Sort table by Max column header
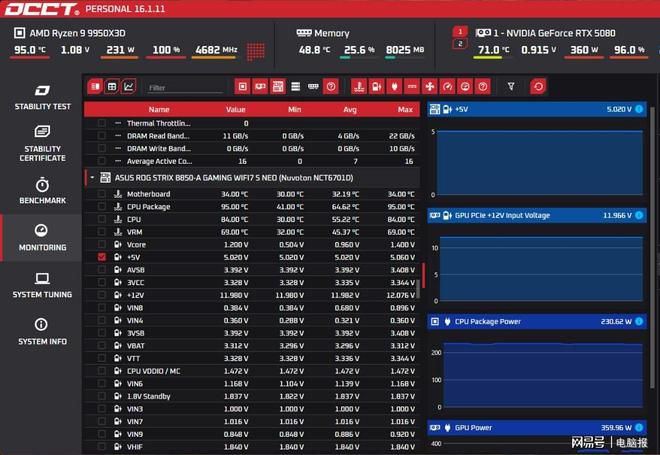The width and height of the screenshot is (660, 455). pyautogui.click(x=405, y=109)
